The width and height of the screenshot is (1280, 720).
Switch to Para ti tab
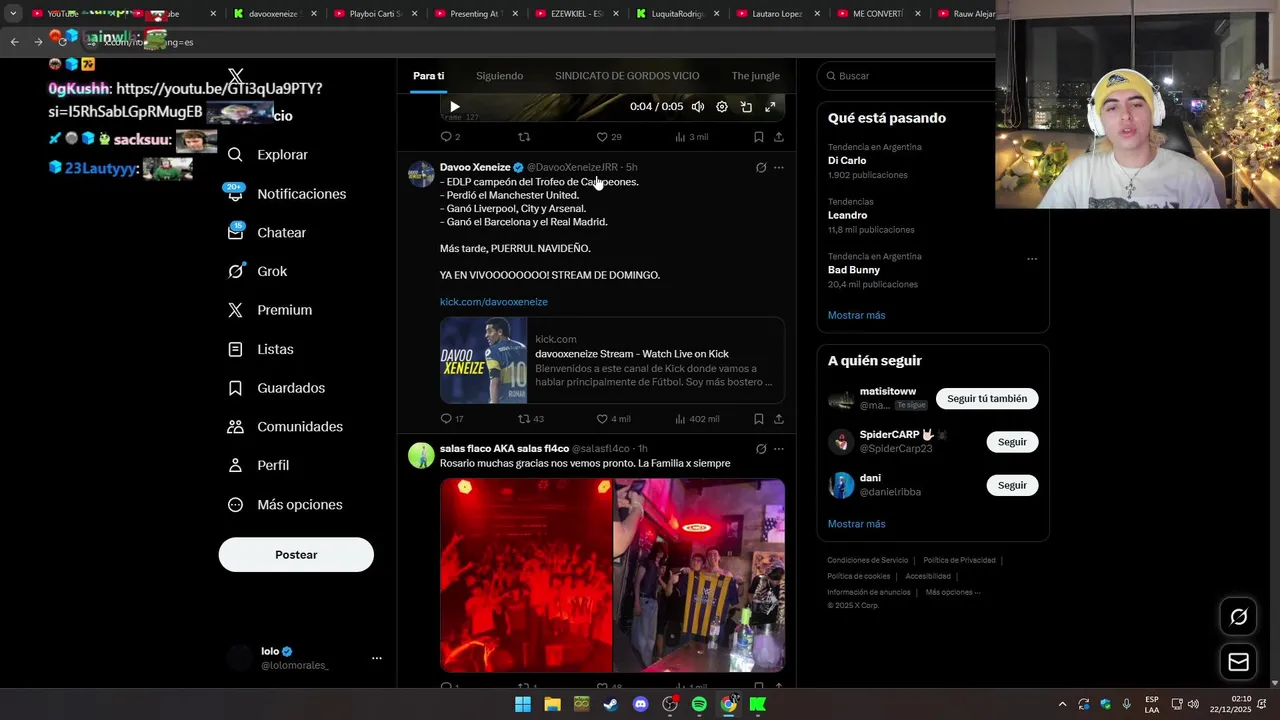pos(429,76)
